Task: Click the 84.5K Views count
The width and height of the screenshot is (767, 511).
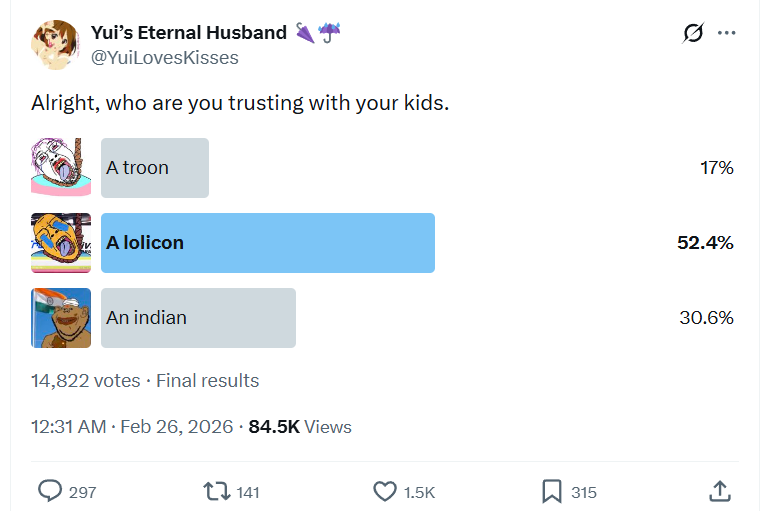Action: tap(300, 427)
